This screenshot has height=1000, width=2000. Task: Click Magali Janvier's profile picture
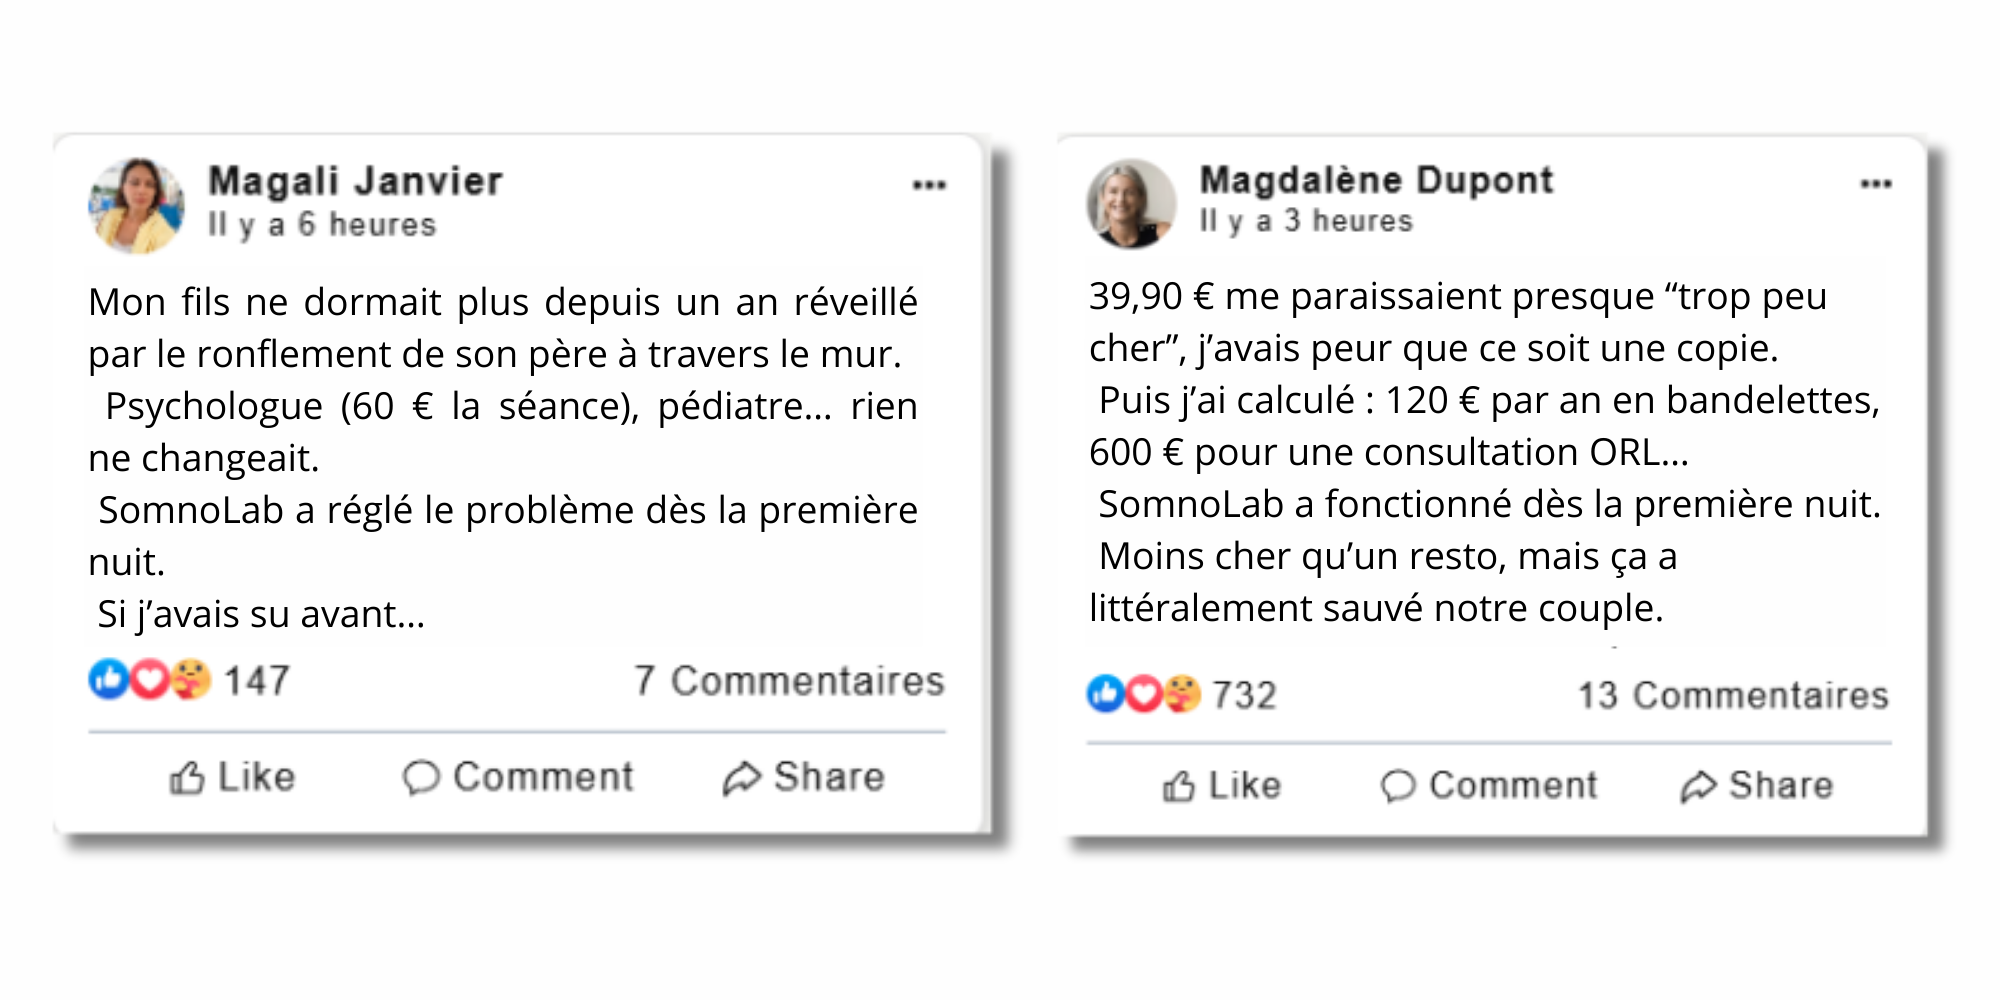[137, 205]
